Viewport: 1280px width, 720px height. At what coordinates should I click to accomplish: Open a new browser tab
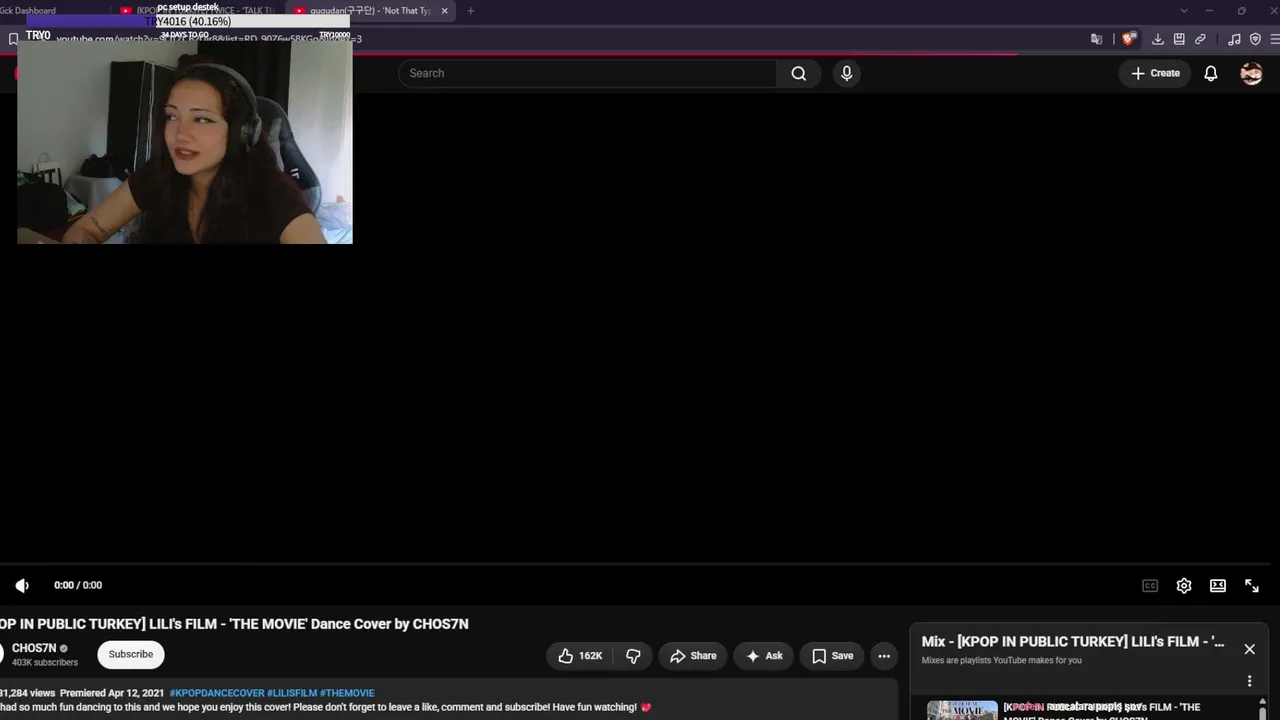click(471, 11)
